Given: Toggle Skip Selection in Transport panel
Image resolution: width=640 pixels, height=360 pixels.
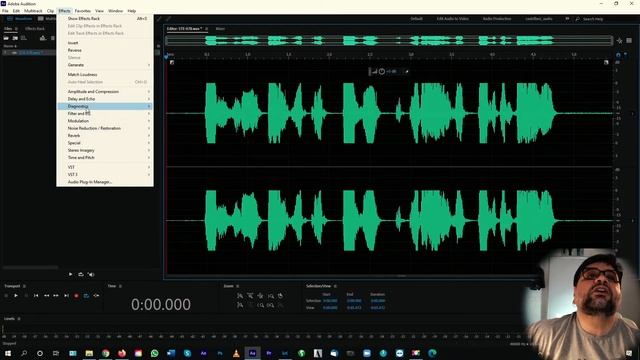Looking at the screenshot, I should pyautogui.click(x=96, y=296).
